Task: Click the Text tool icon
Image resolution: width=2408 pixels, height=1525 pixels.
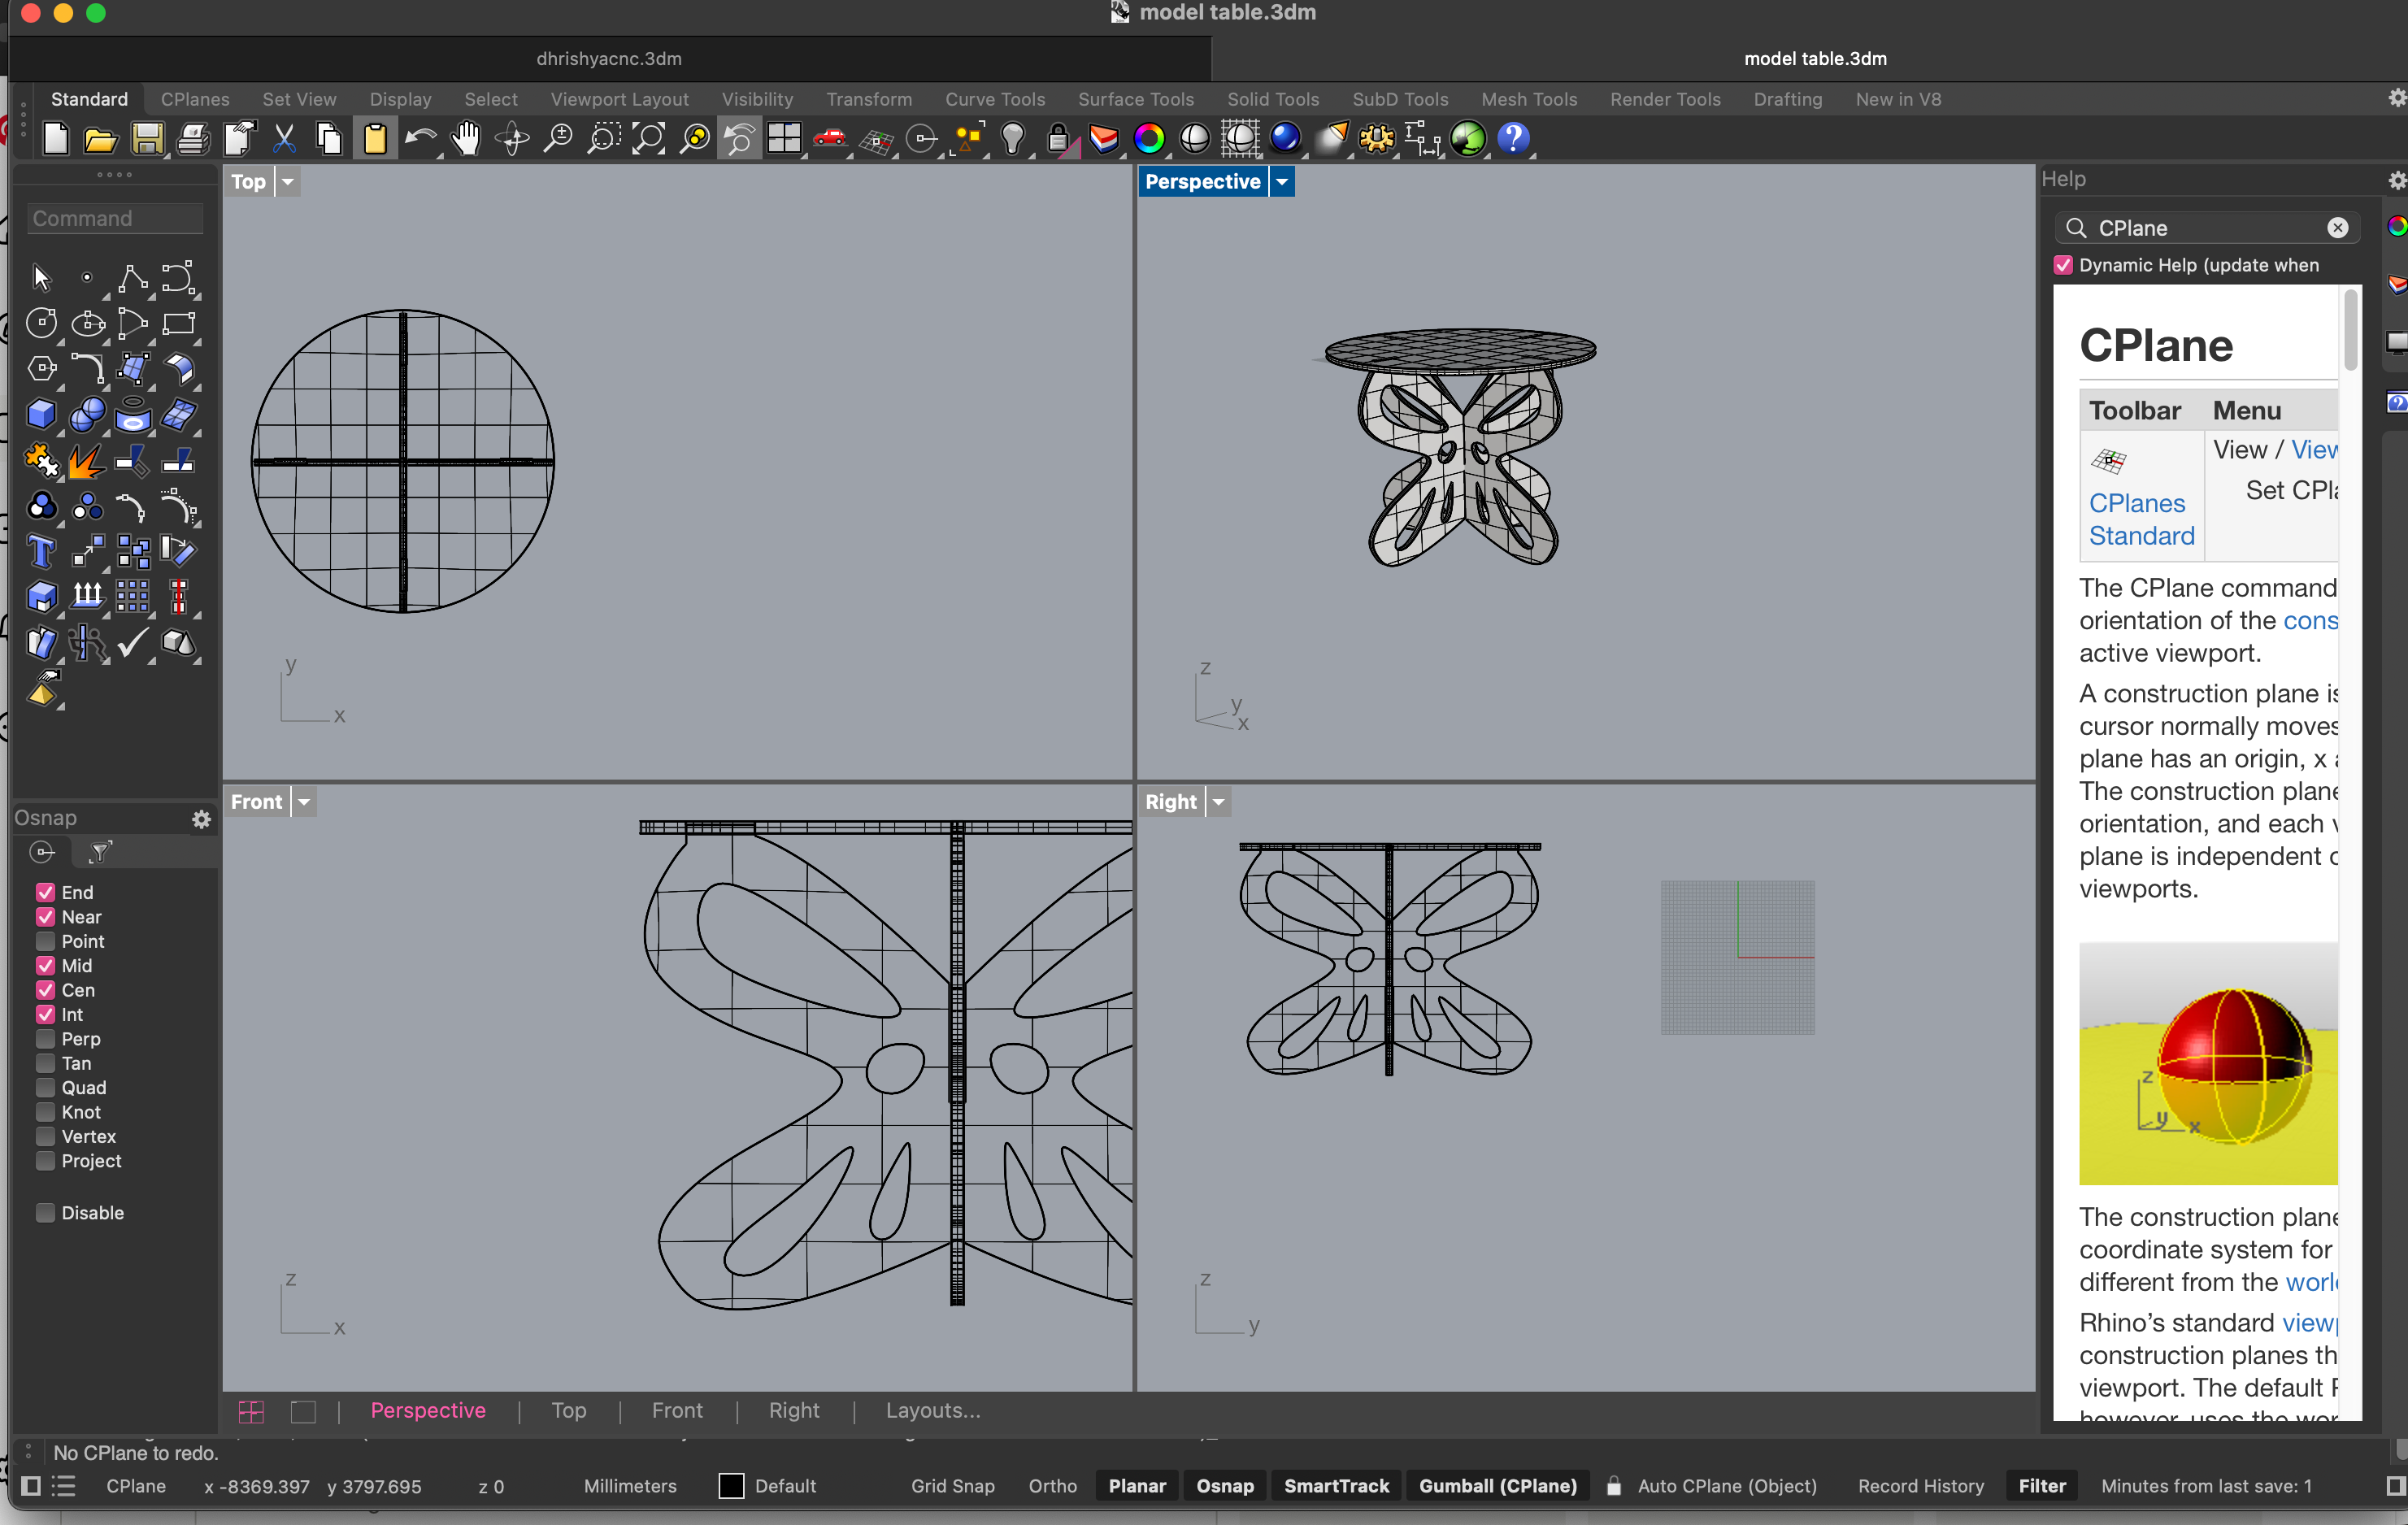Action: click(41, 551)
